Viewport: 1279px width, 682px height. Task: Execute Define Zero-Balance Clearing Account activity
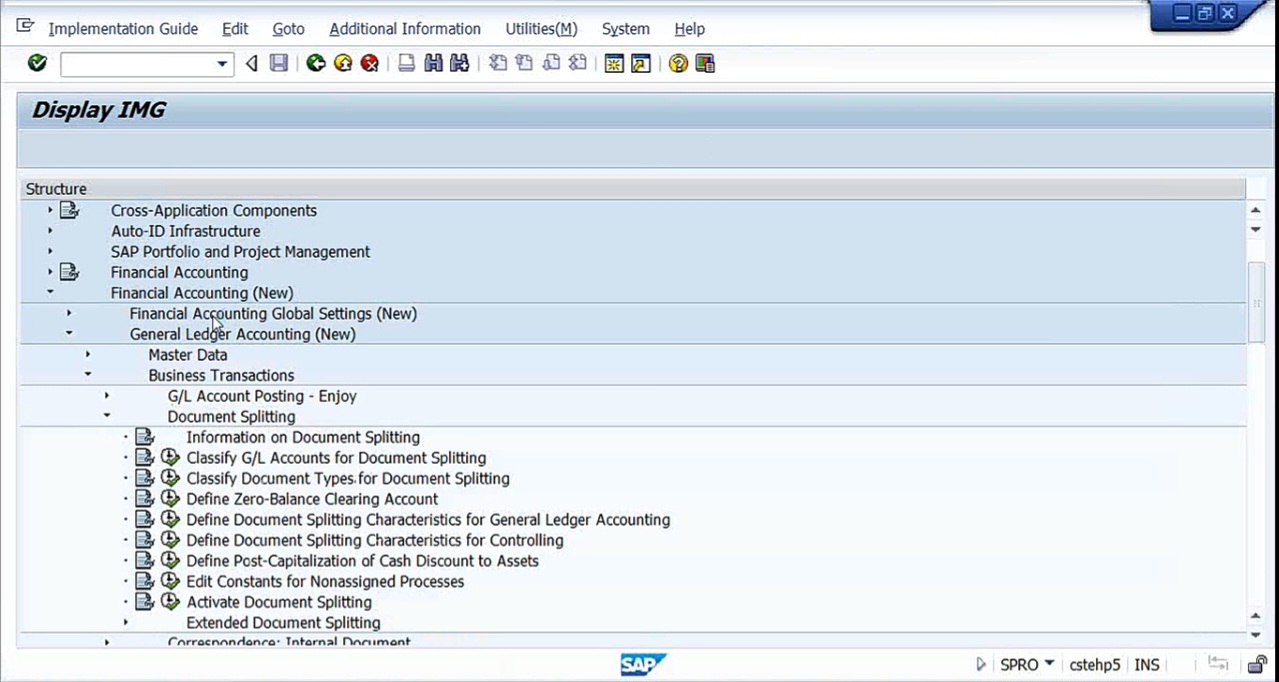pos(170,499)
